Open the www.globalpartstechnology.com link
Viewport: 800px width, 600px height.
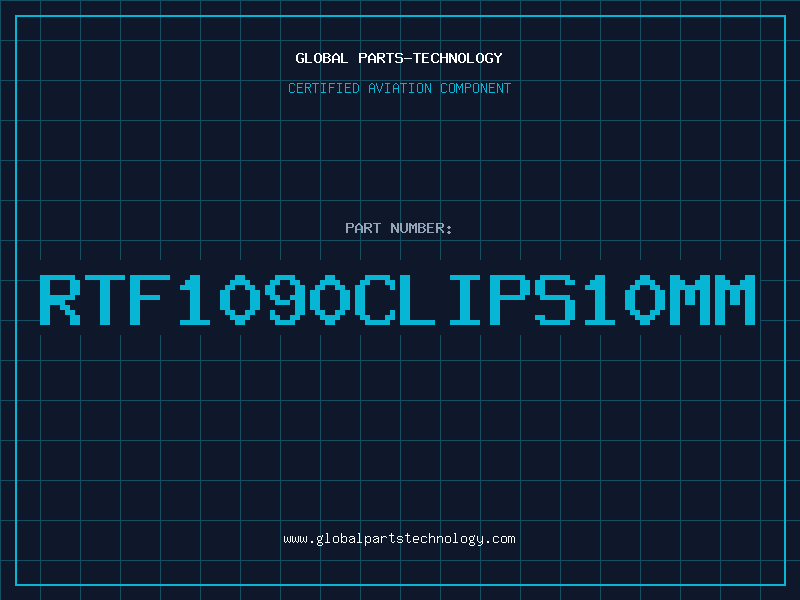pyautogui.click(x=399, y=539)
